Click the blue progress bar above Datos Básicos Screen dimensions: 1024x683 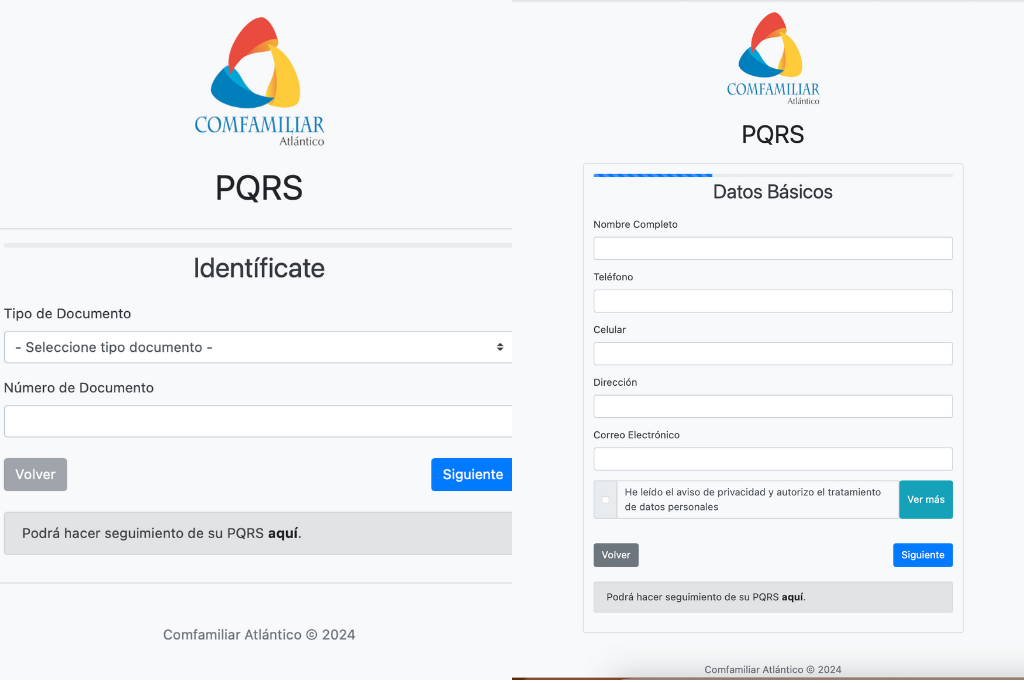point(652,175)
